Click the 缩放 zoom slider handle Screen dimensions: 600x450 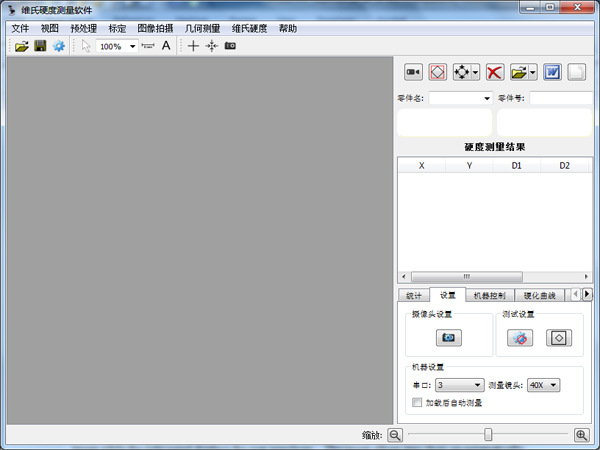tap(488, 434)
